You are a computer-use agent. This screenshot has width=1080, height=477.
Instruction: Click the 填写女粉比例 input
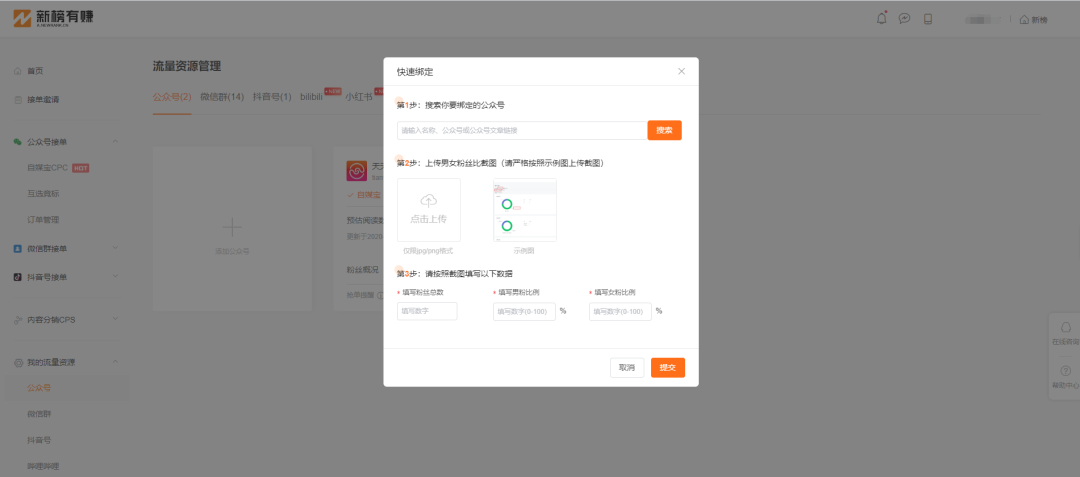click(621, 312)
